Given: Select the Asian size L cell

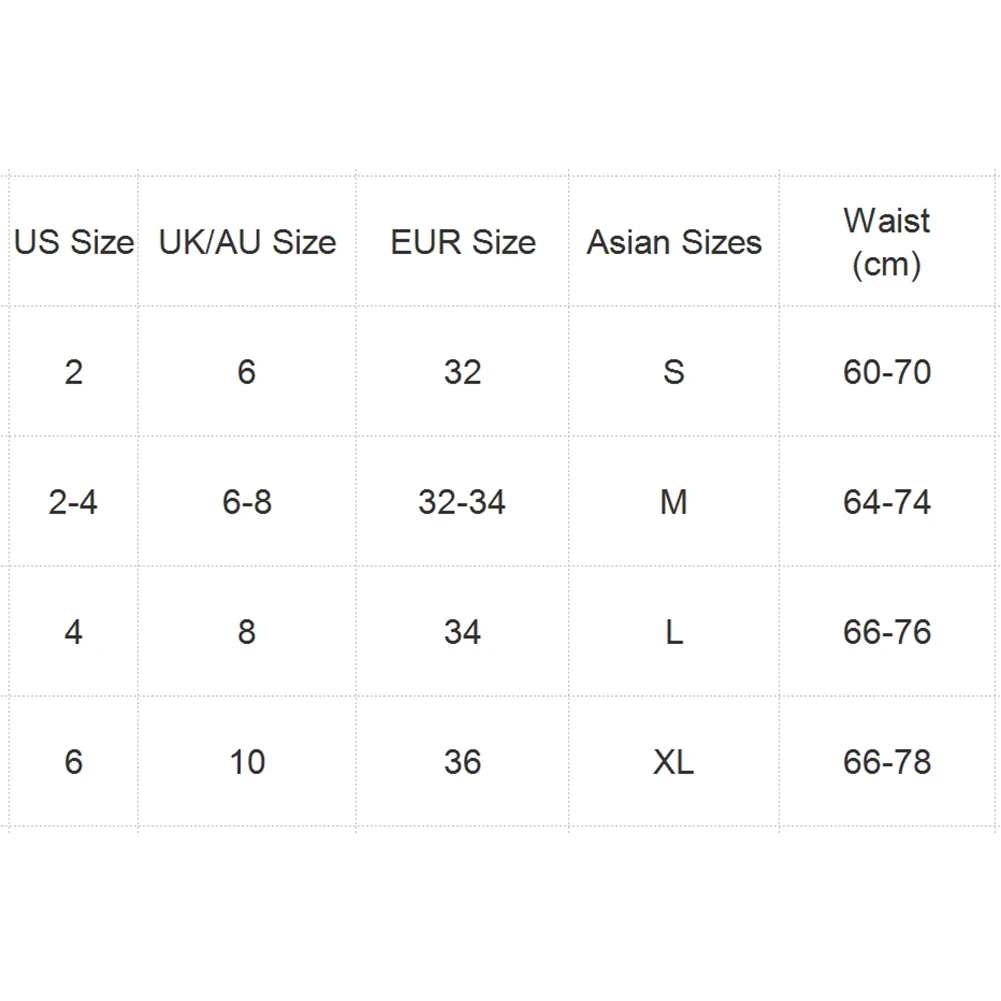Looking at the screenshot, I should click(674, 632).
